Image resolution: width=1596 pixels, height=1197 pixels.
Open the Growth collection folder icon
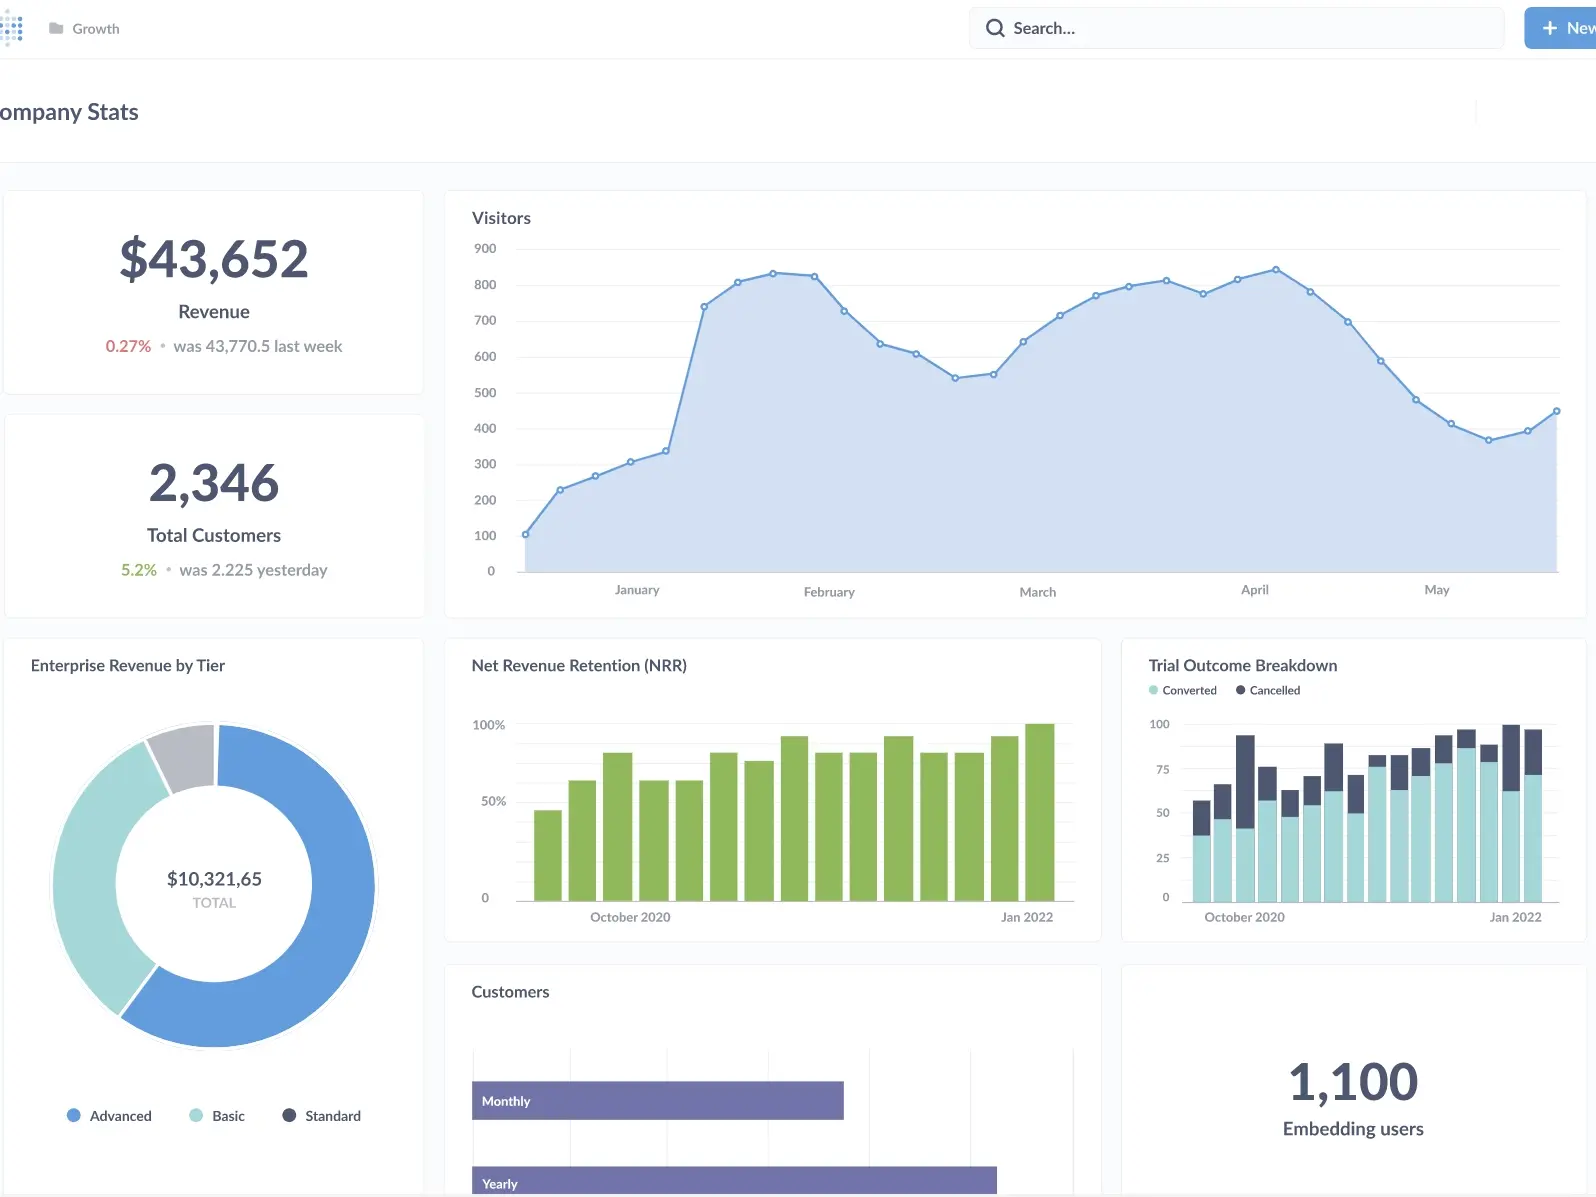coord(56,29)
